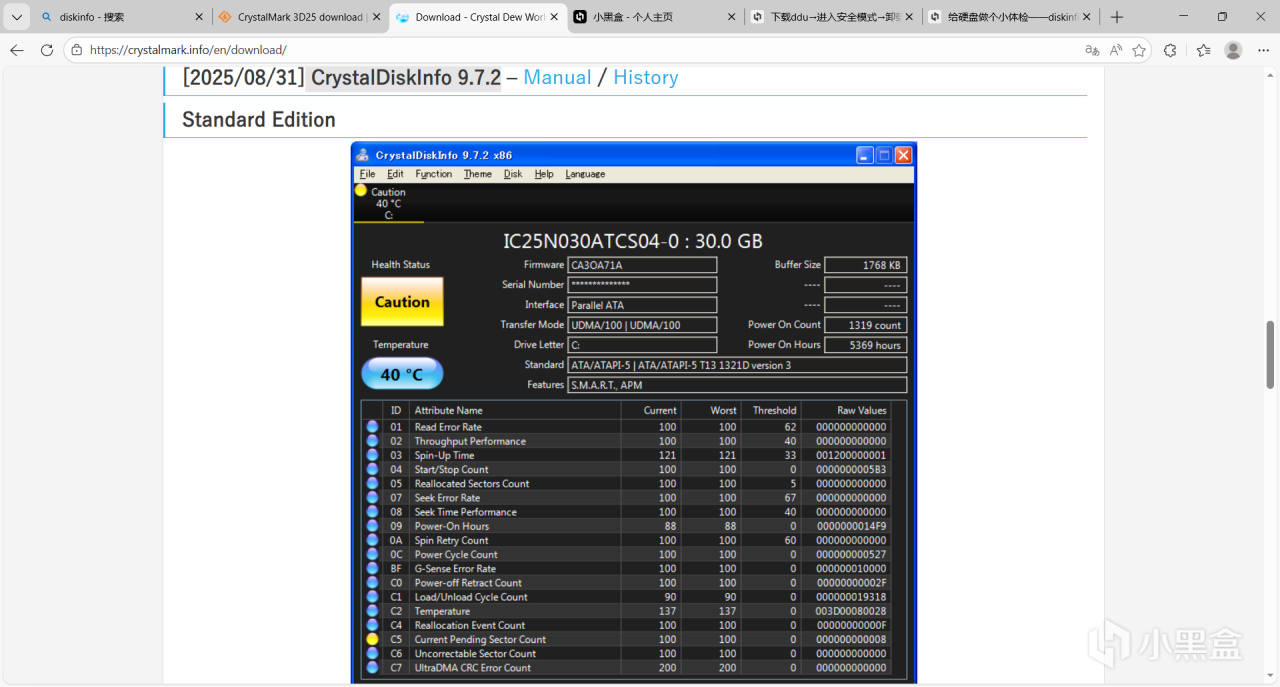View site information lock icon
Image resolution: width=1280 pixels, height=687 pixels.
pyautogui.click(x=77, y=50)
